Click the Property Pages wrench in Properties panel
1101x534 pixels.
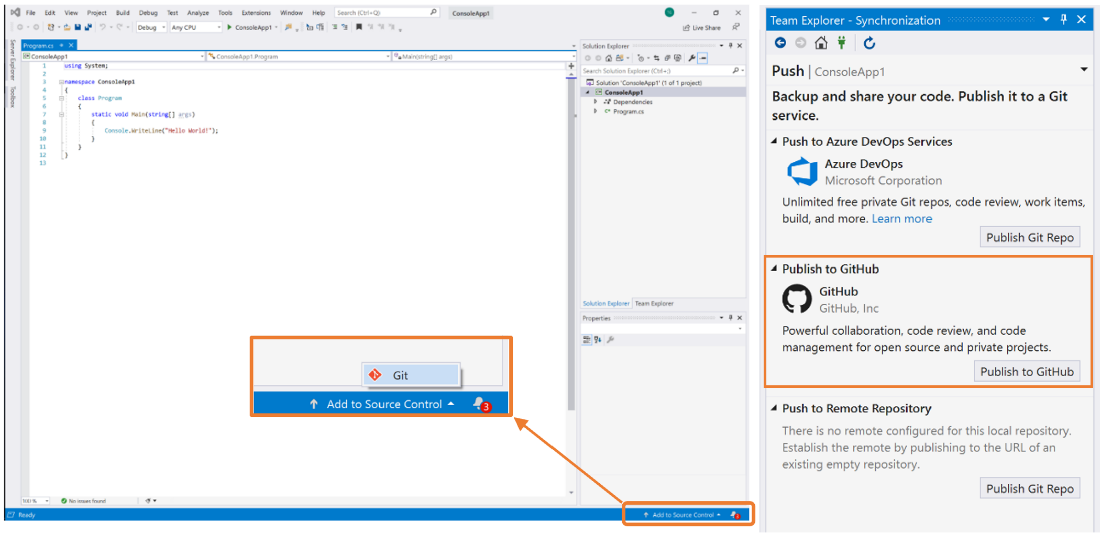pos(610,340)
